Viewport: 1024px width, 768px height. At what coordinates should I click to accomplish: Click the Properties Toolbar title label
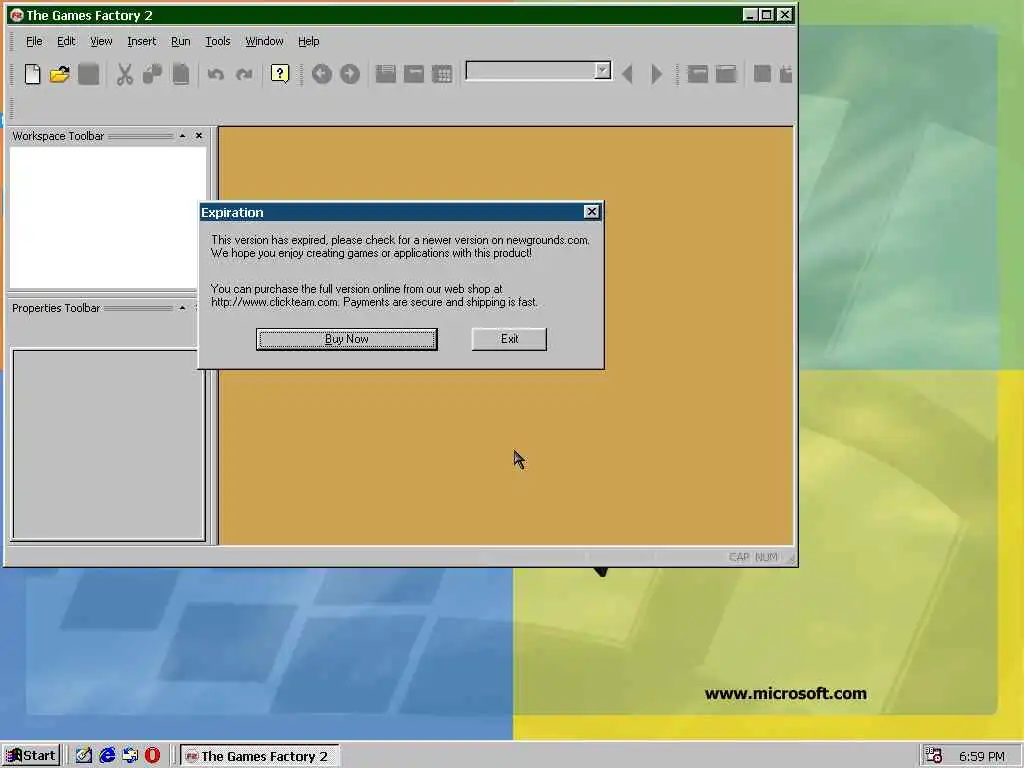coord(56,308)
